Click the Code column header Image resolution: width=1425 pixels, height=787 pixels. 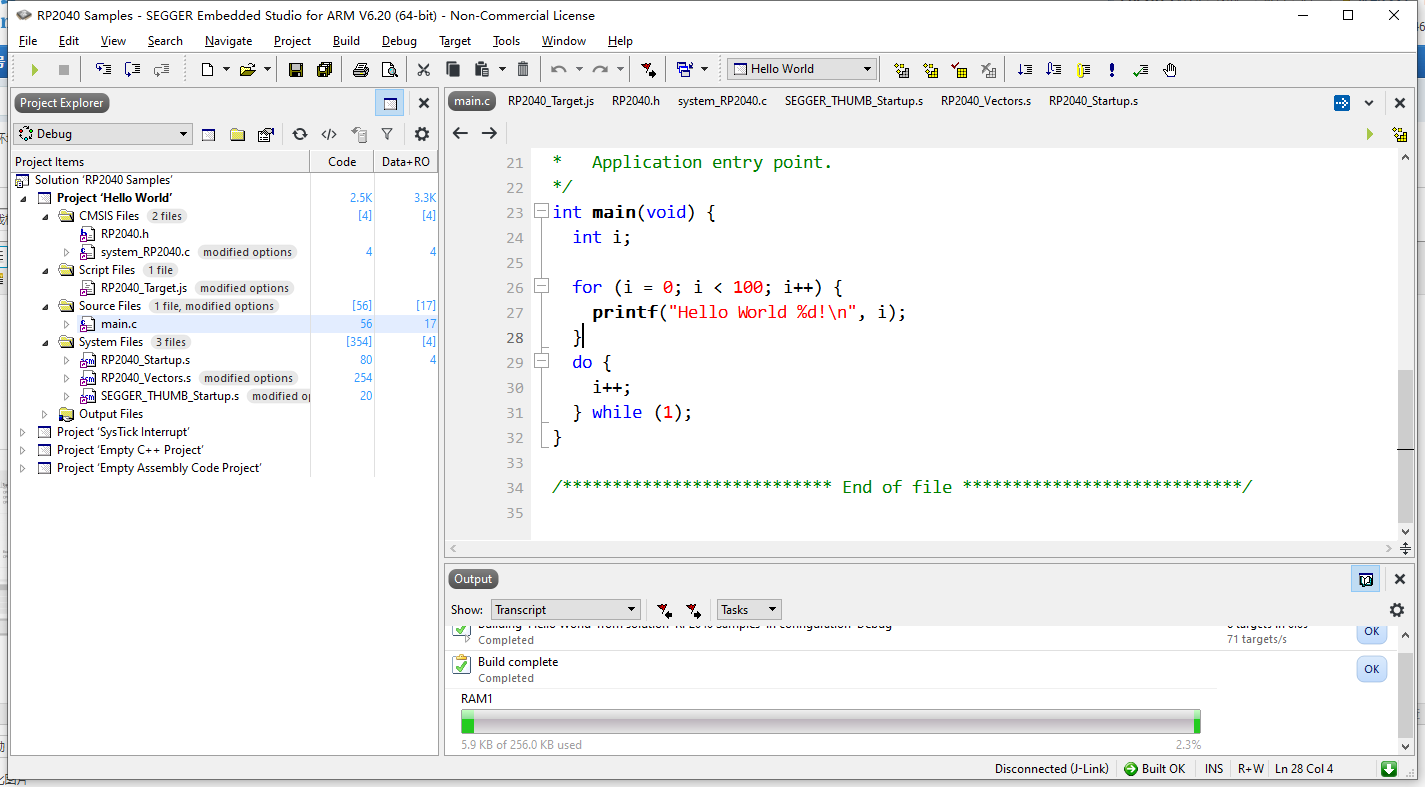coord(342,162)
